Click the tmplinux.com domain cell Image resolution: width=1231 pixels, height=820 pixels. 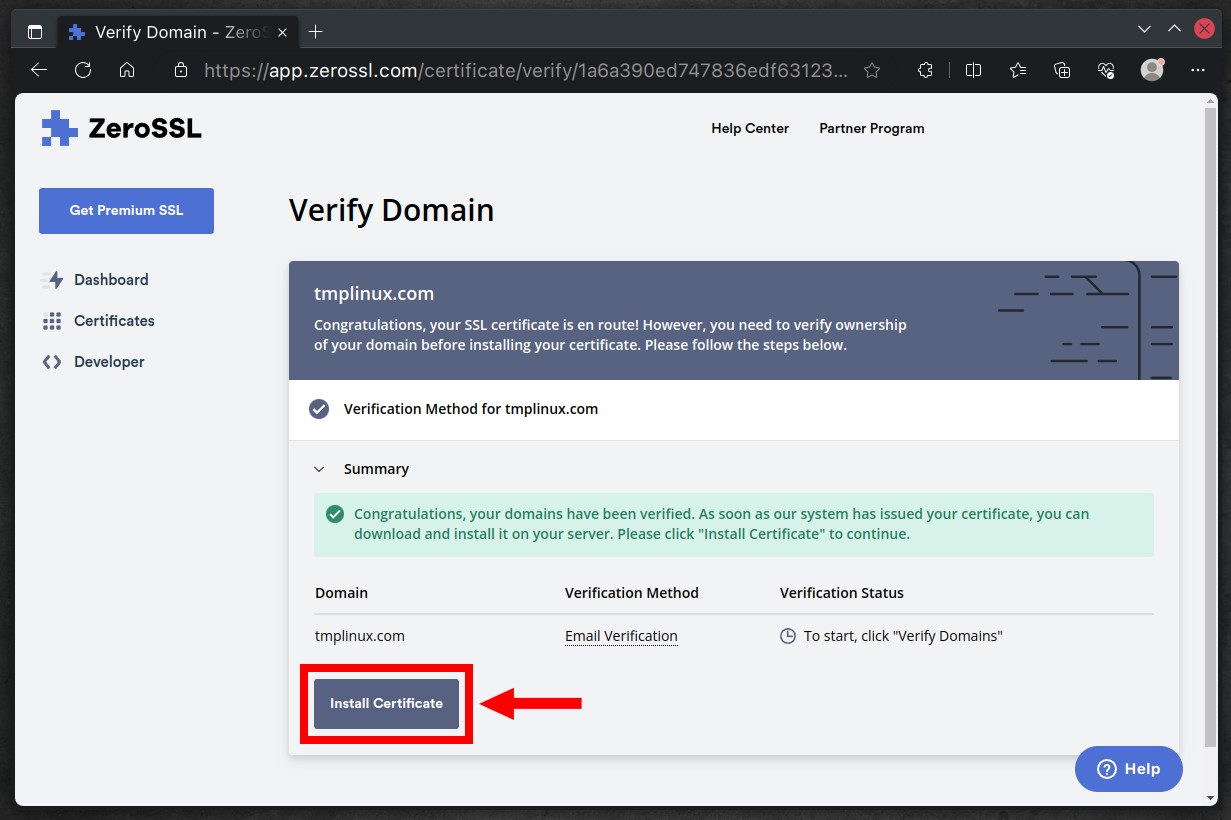(x=360, y=636)
